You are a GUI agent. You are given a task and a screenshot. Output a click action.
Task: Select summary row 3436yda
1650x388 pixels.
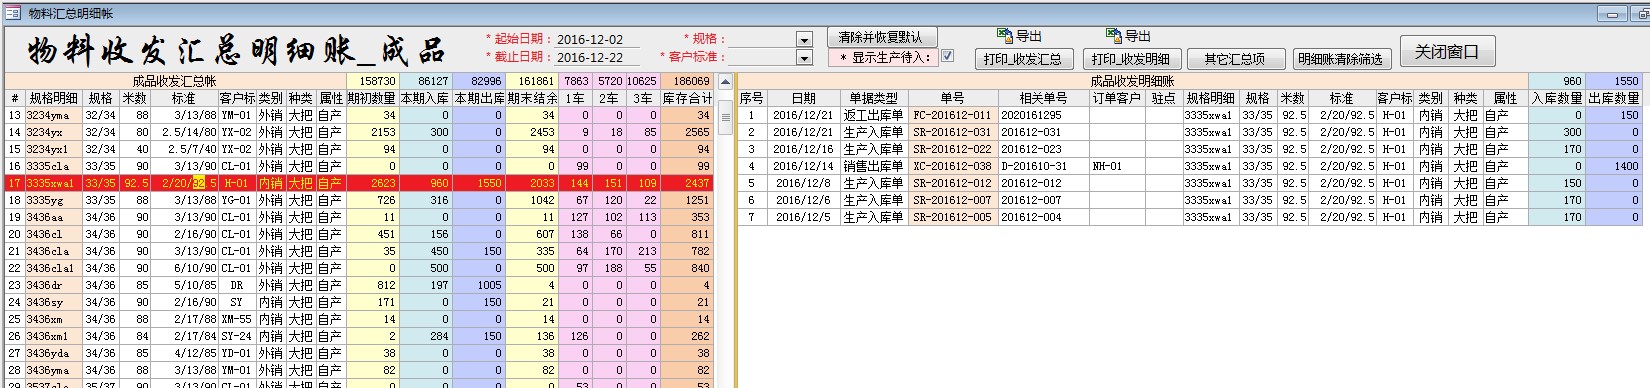pyautogui.click(x=359, y=353)
